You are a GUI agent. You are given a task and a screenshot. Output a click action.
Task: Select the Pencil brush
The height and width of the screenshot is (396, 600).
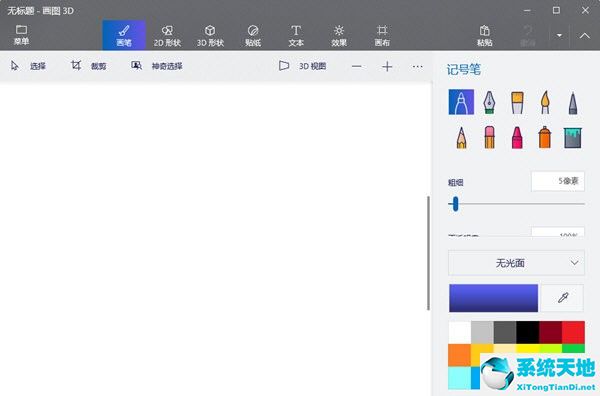[x=461, y=137]
